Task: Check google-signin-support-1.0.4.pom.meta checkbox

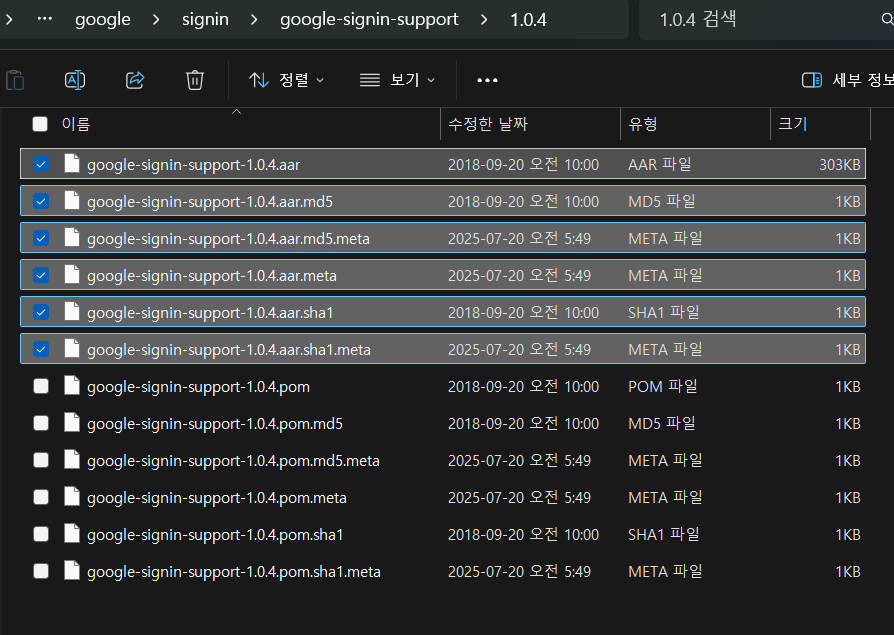Action: (x=40, y=498)
